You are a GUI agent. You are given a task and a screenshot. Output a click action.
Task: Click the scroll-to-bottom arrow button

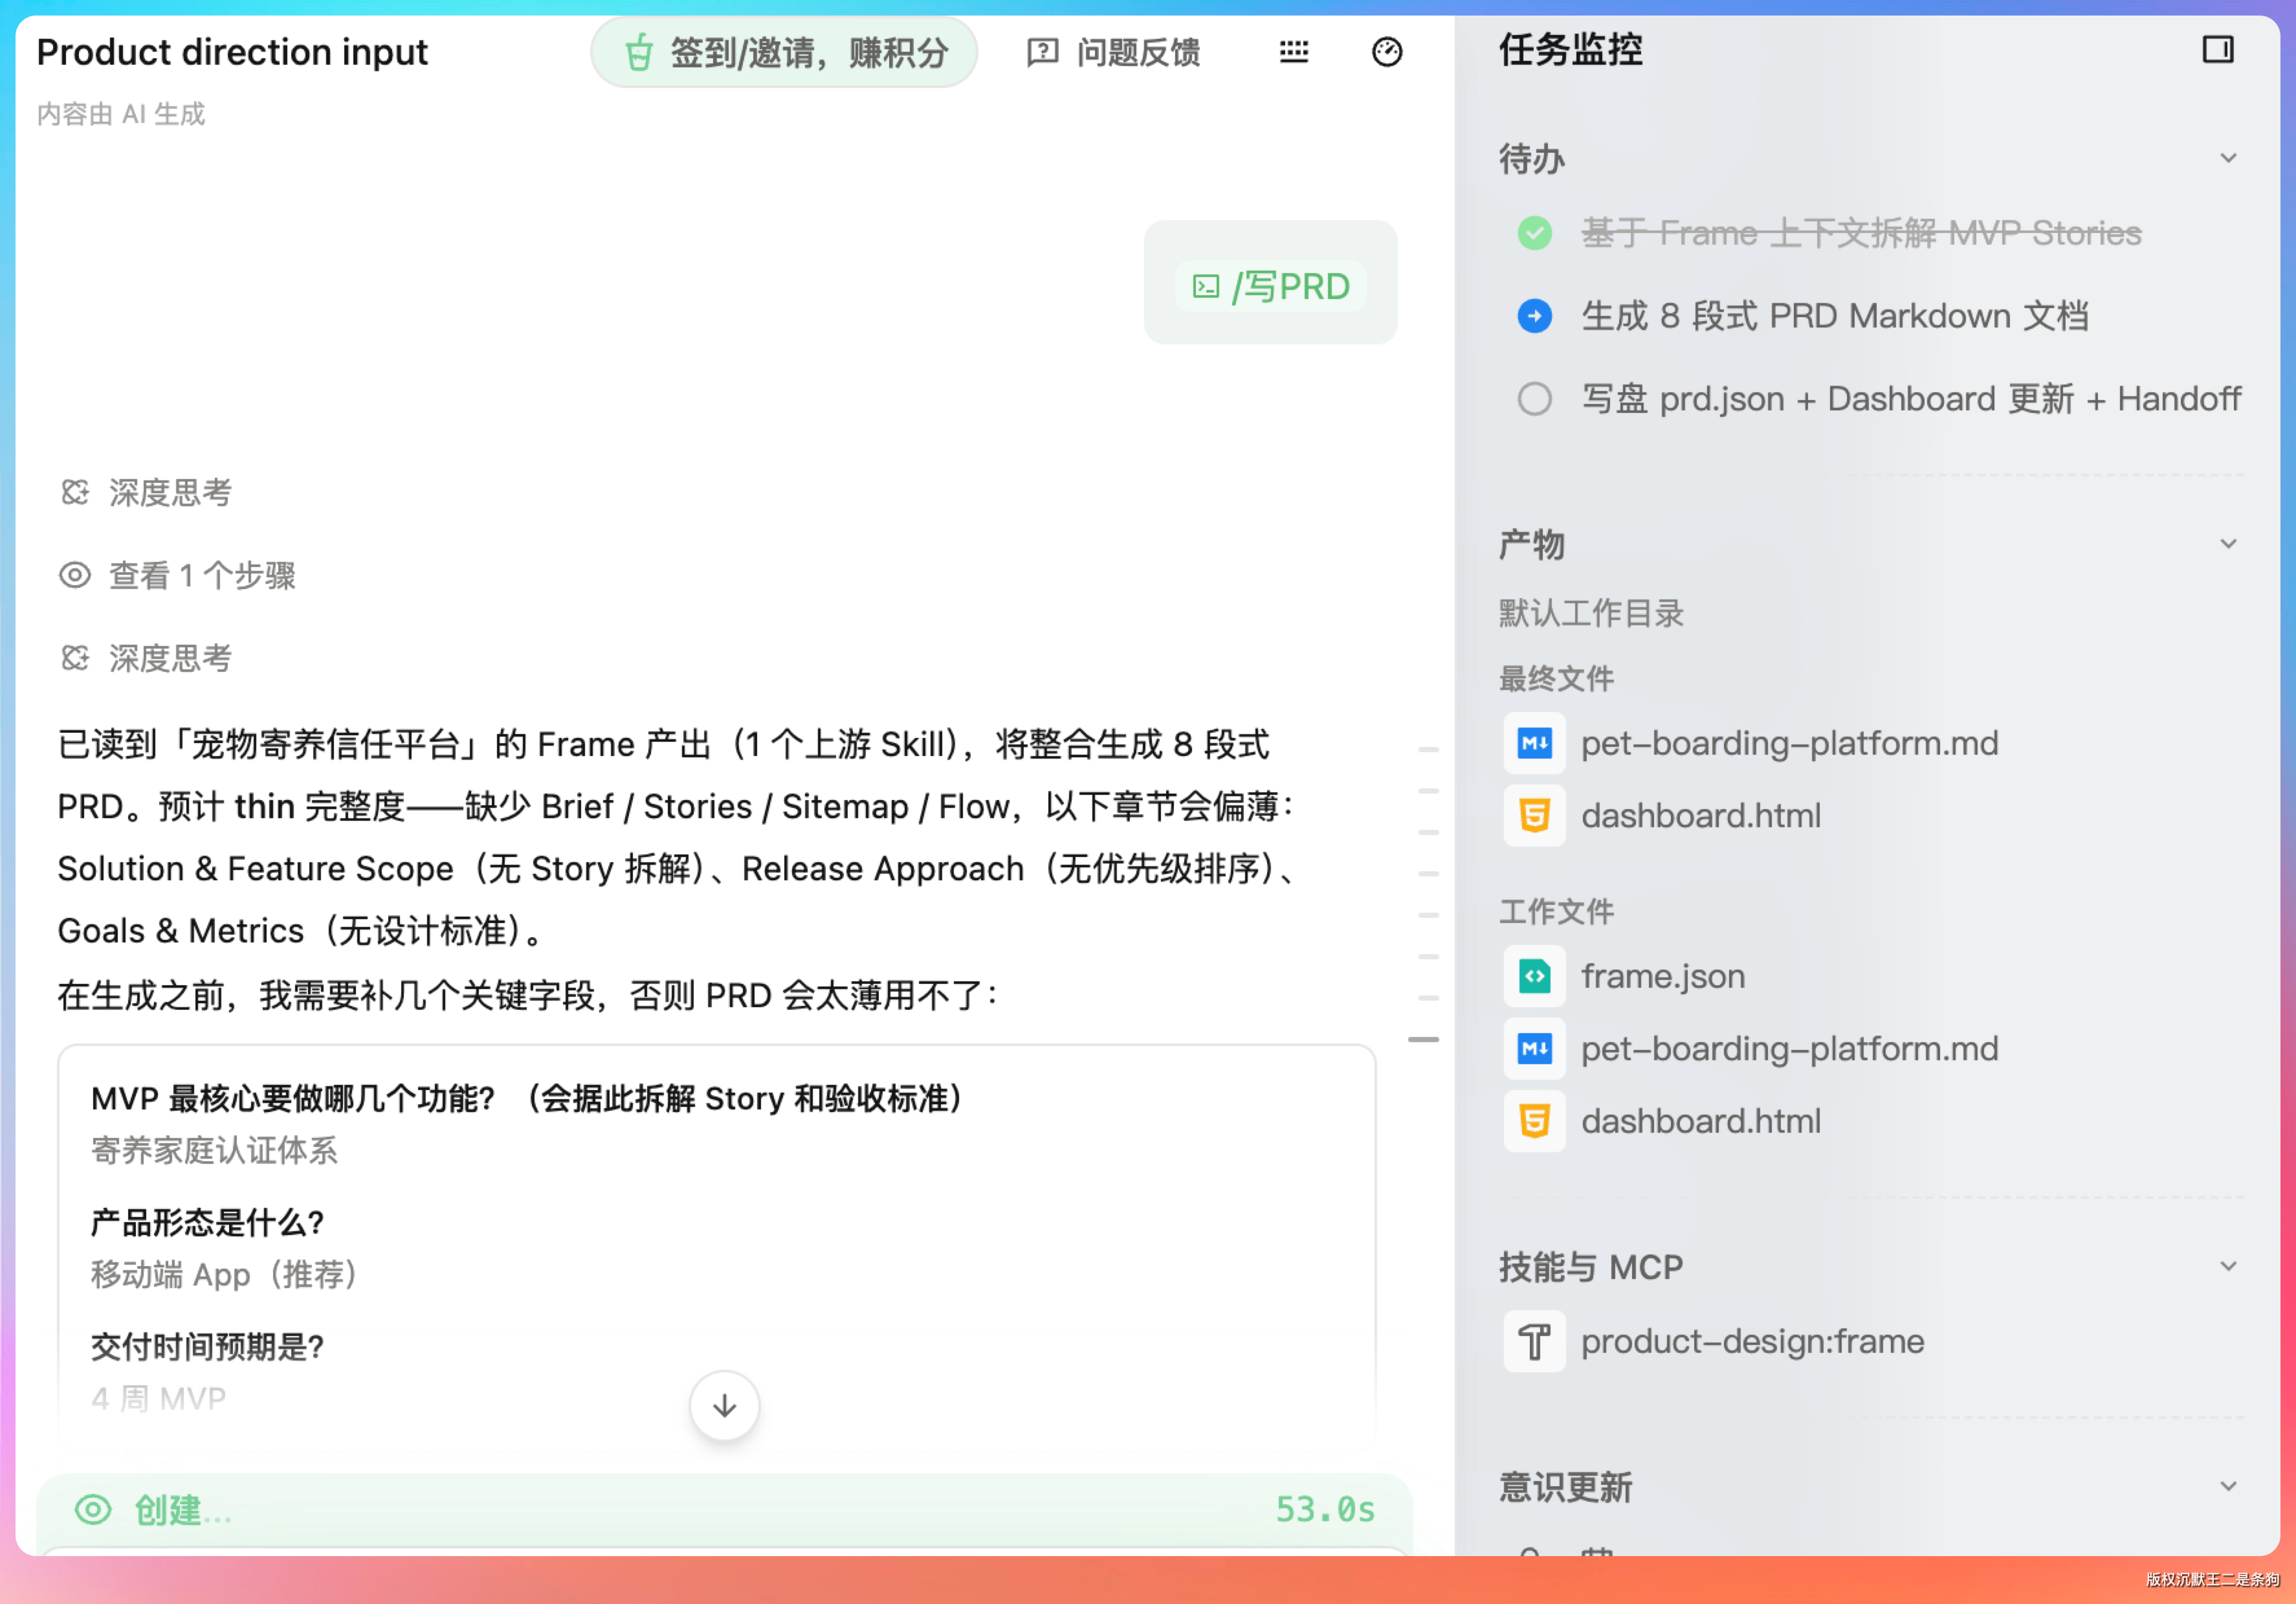tap(724, 1406)
